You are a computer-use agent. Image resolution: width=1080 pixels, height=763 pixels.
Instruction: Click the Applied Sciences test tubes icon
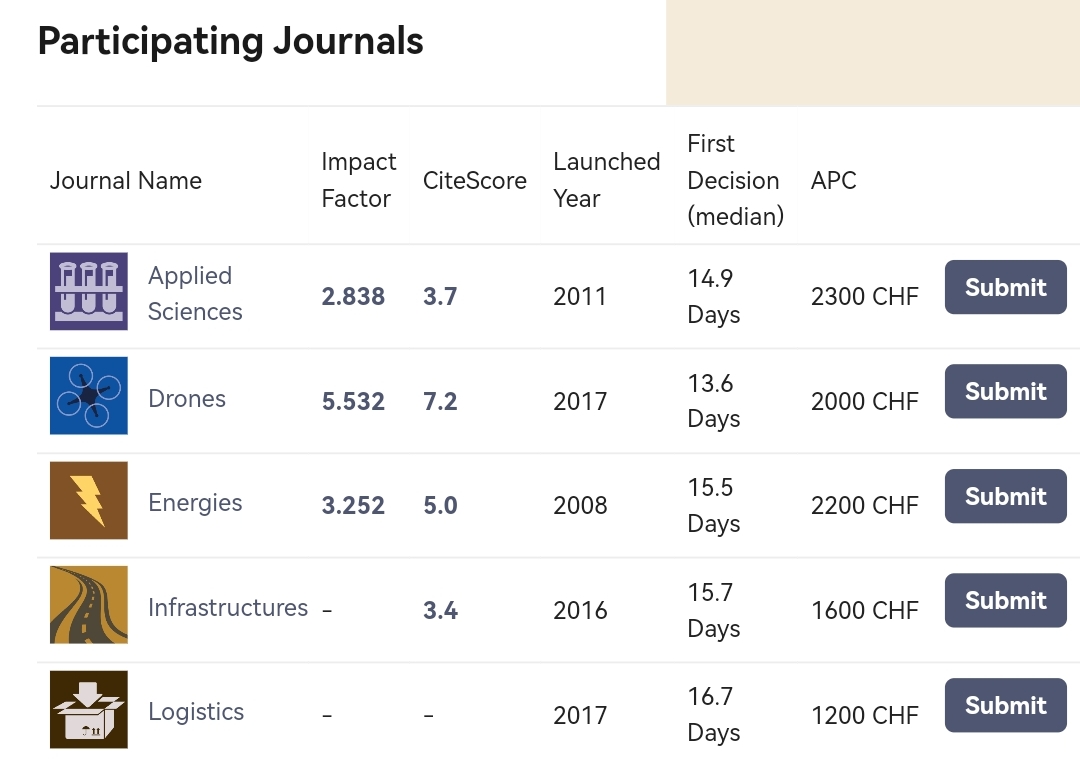click(x=89, y=291)
